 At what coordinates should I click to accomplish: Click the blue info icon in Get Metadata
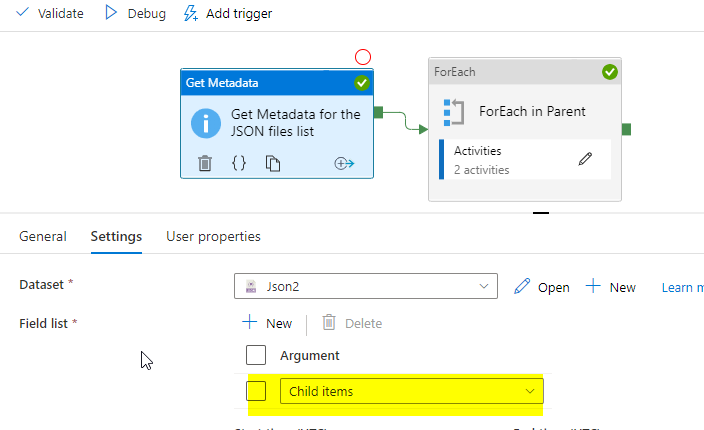pos(206,123)
